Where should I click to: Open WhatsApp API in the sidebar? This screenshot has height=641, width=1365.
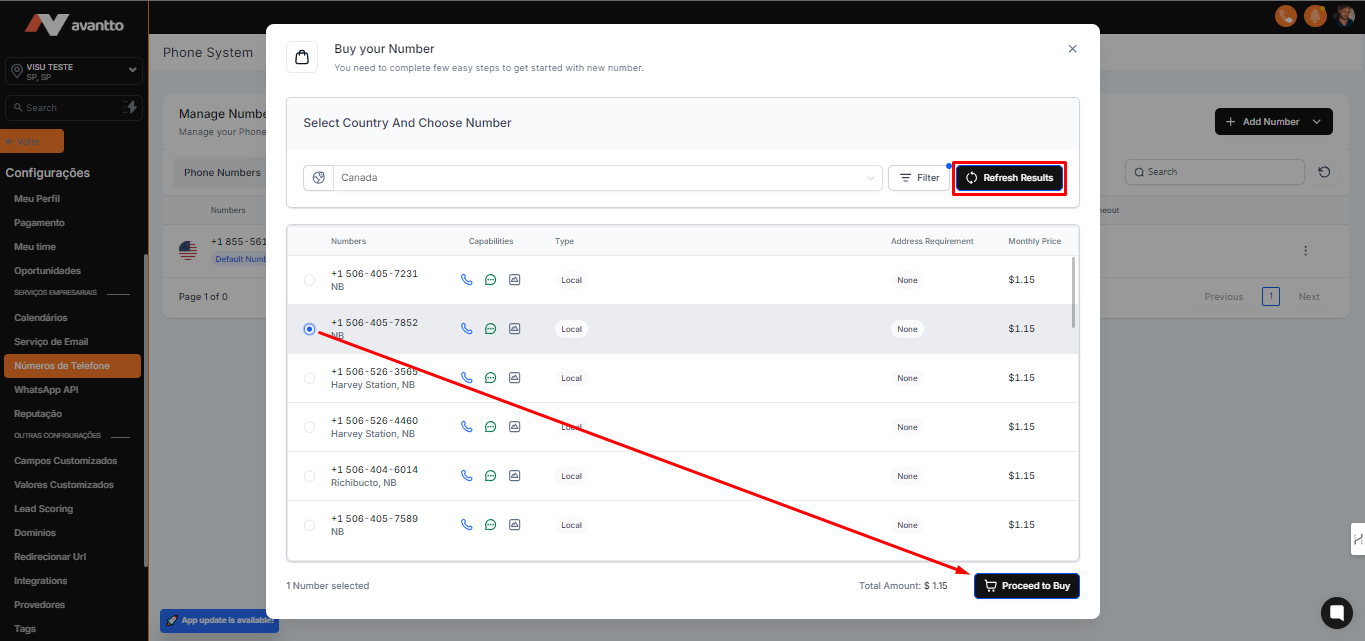click(46, 390)
